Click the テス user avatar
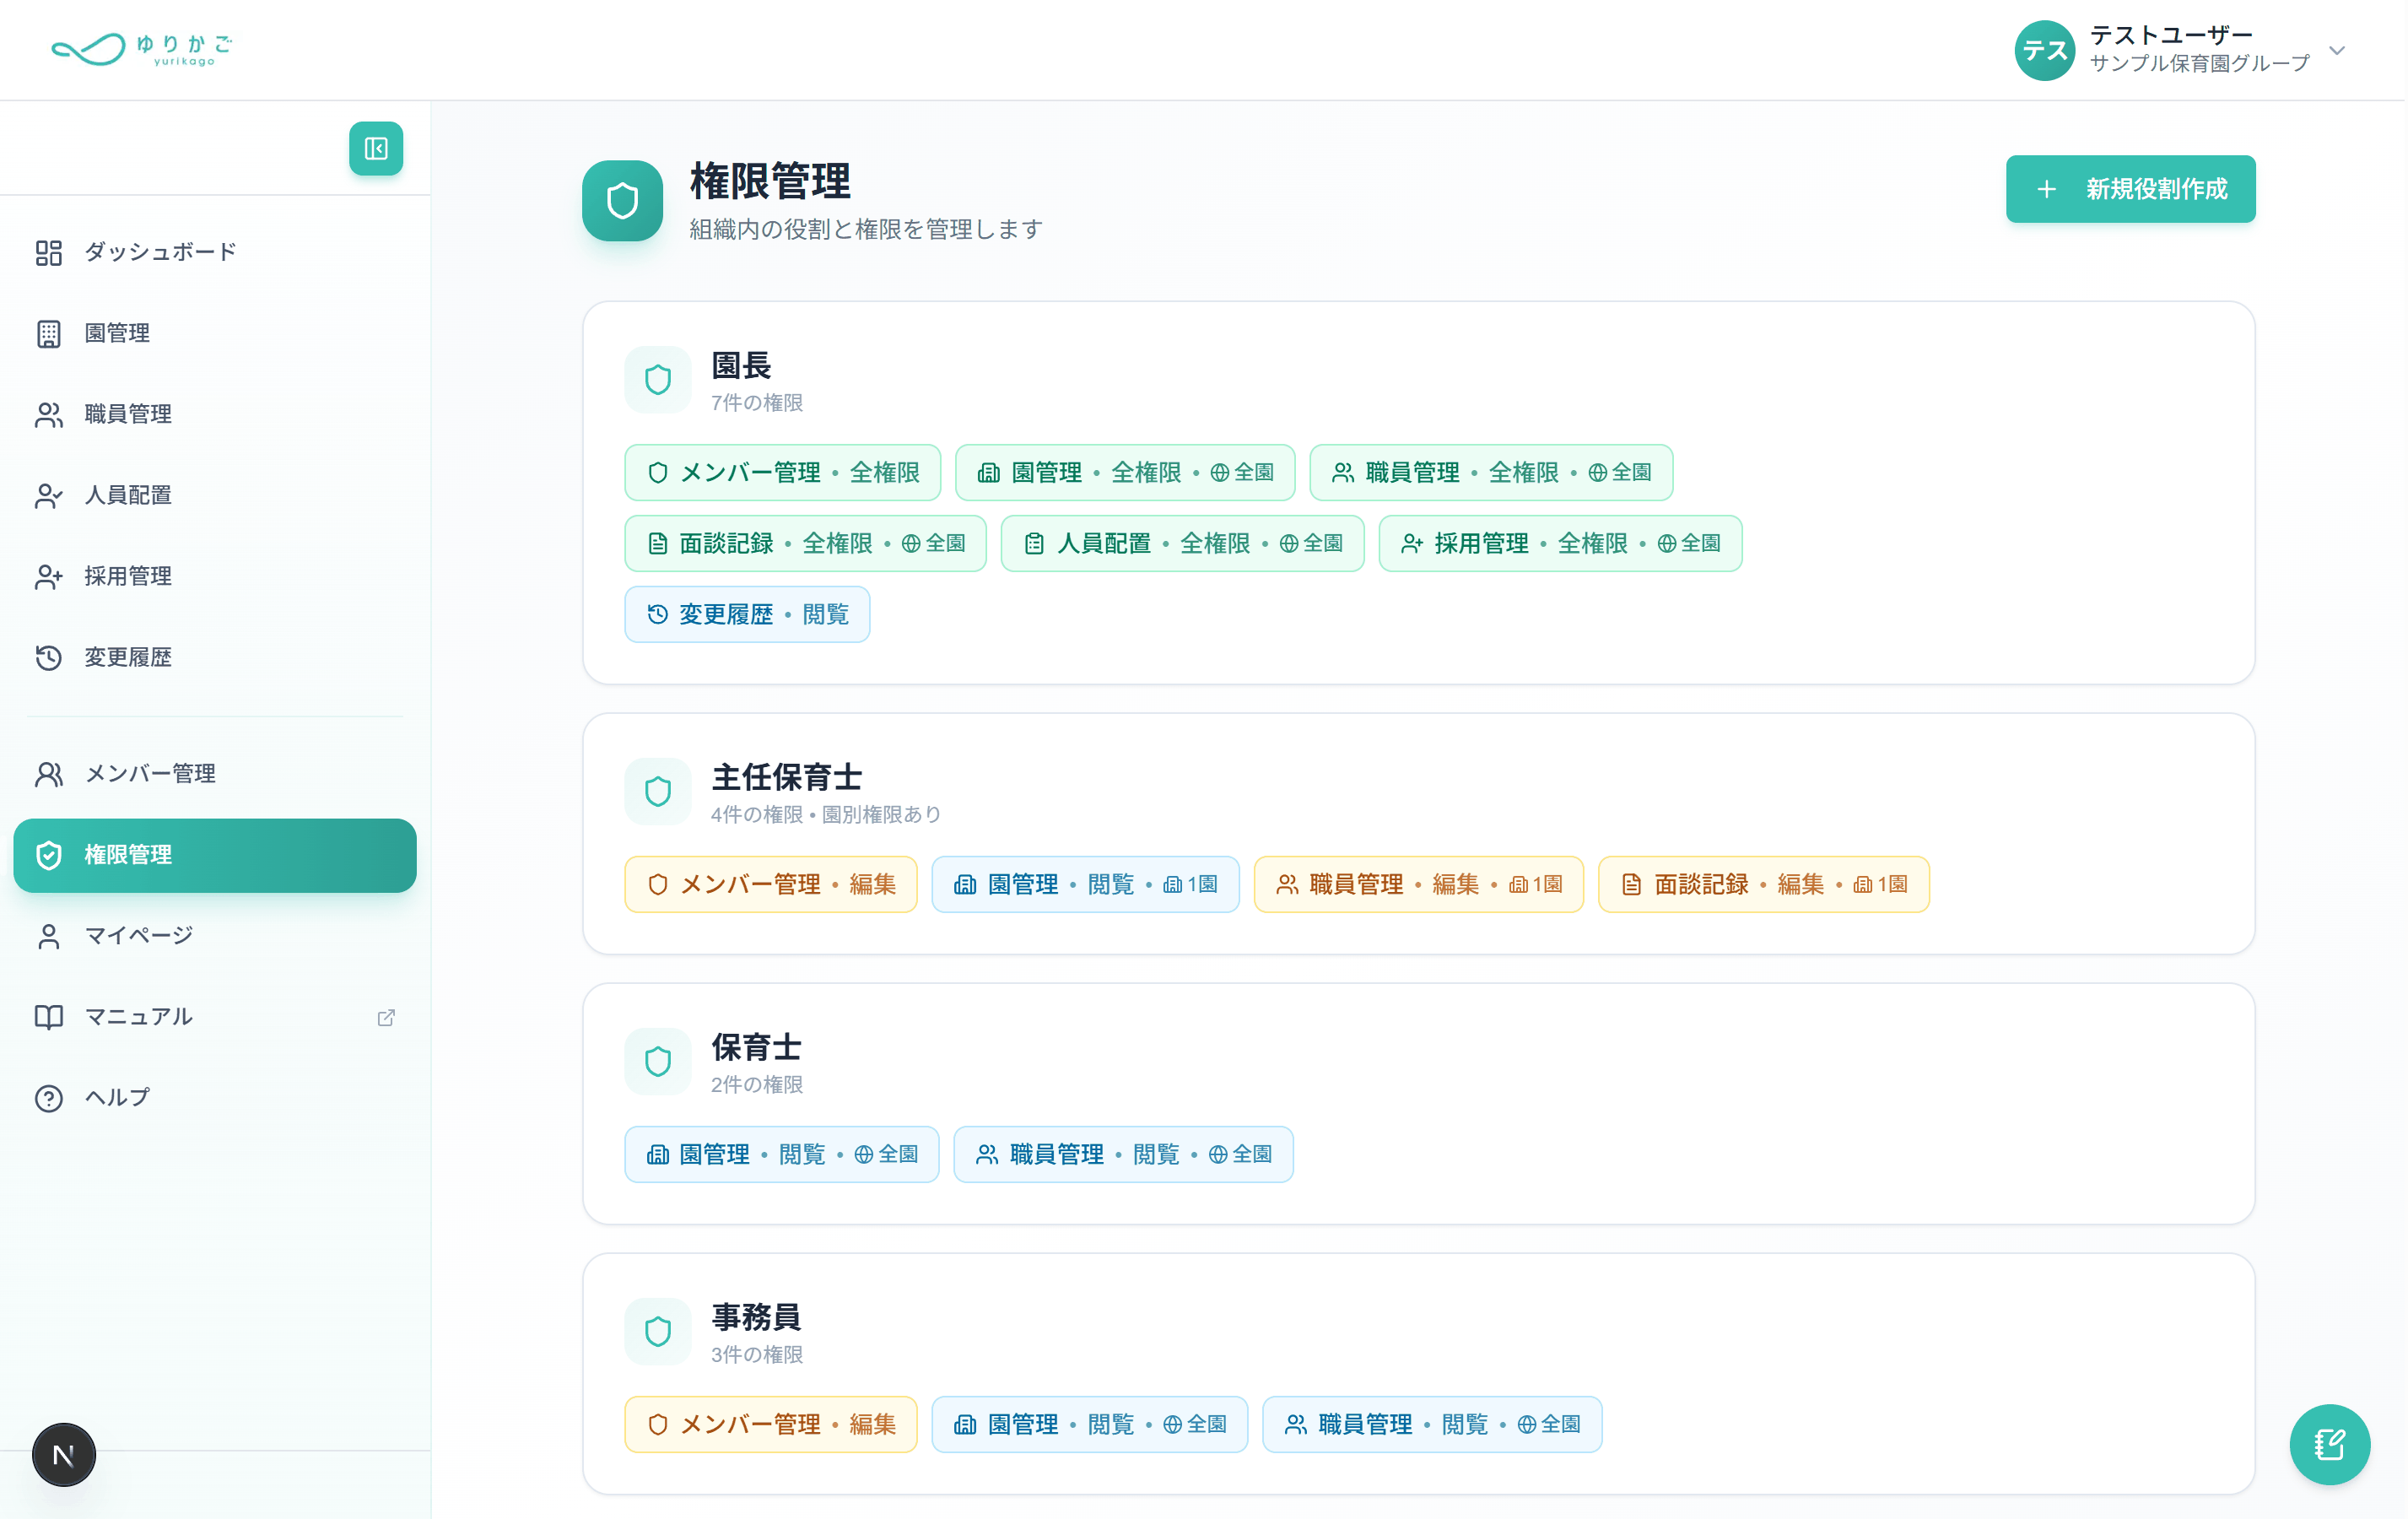 [2044, 50]
